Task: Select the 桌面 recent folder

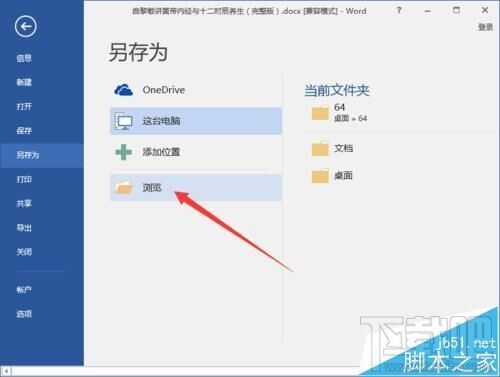Action: [x=400, y=176]
